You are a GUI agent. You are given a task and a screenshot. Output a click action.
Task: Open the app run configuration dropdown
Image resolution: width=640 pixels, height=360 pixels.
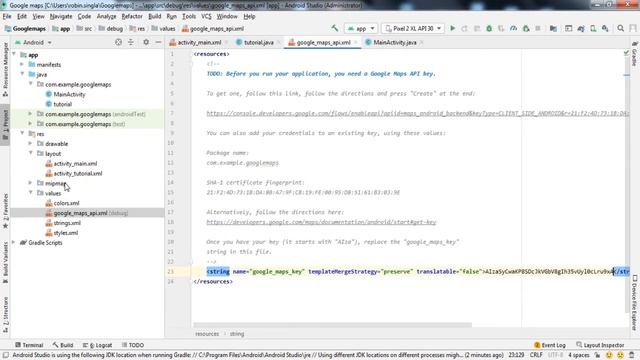coord(361,29)
